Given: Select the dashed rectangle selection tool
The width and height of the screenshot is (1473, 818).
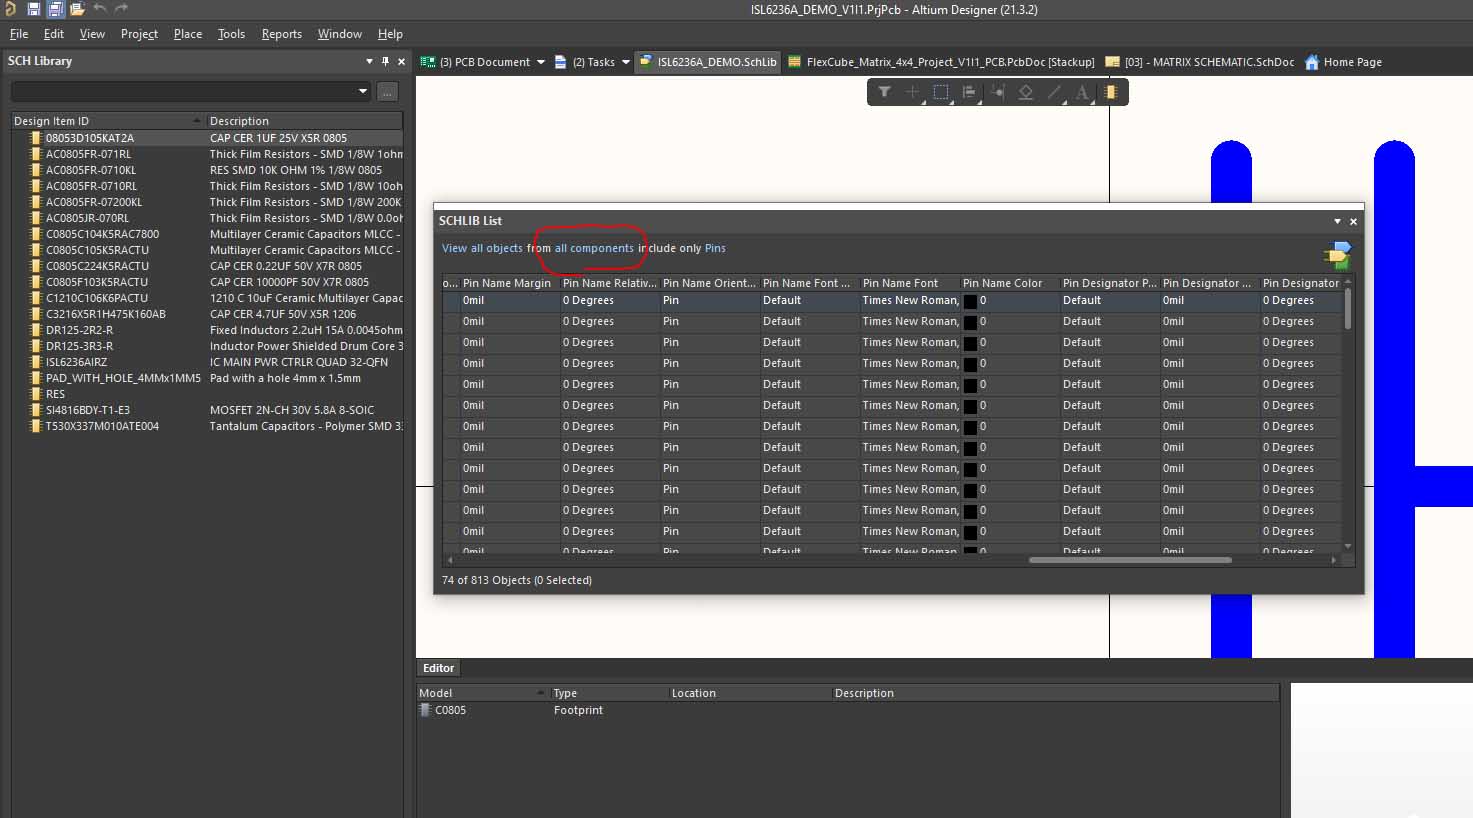Looking at the screenshot, I should pos(940,92).
